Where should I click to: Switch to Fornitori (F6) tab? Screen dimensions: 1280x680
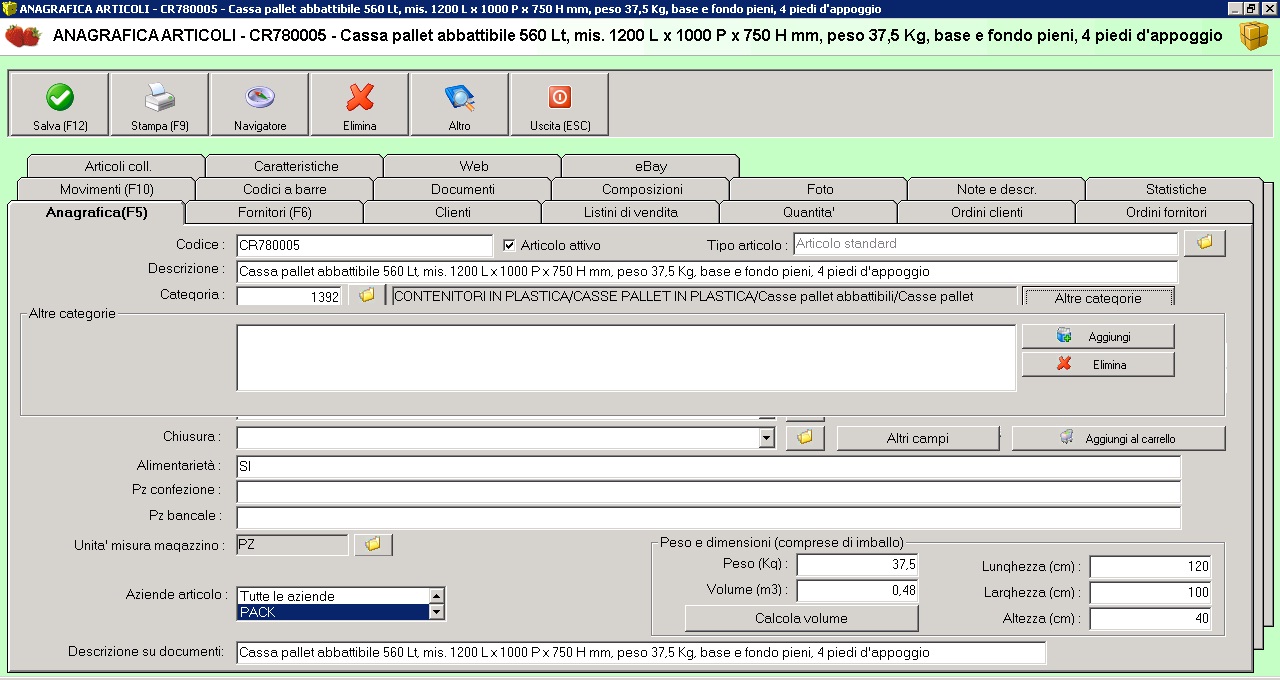pyautogui.click(x=274, y=212)
